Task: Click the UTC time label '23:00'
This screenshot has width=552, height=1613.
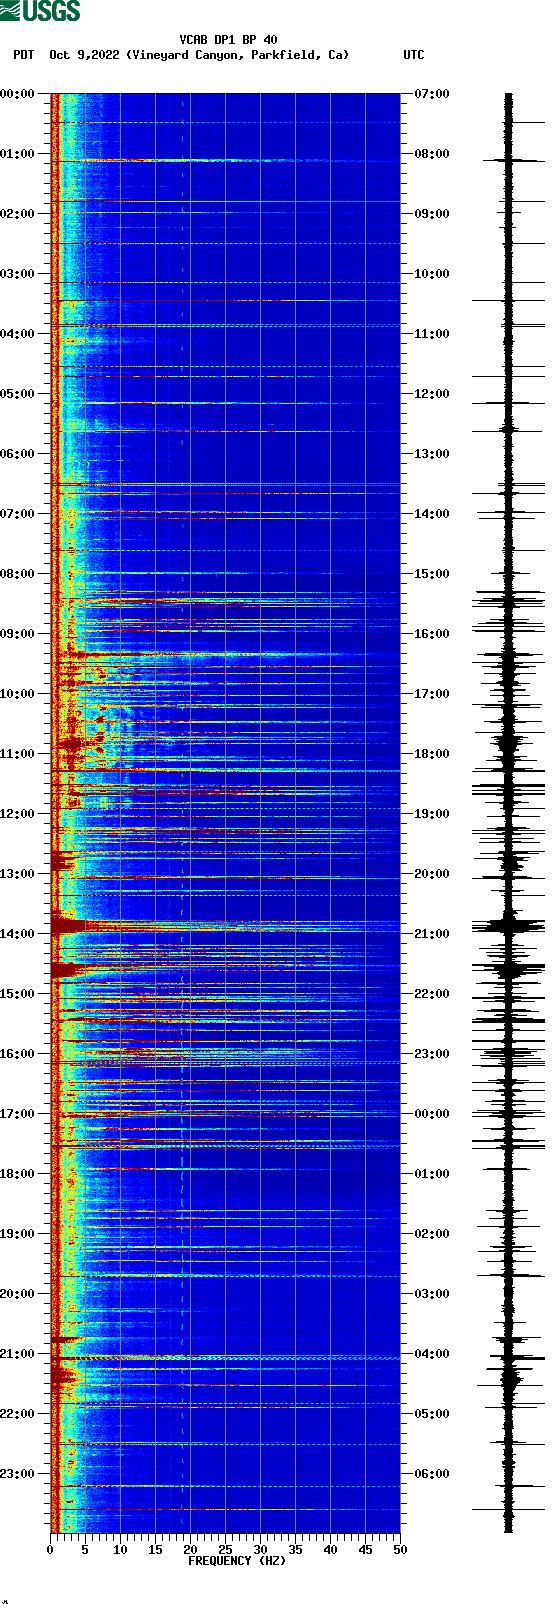Action: click(432, 1054)
